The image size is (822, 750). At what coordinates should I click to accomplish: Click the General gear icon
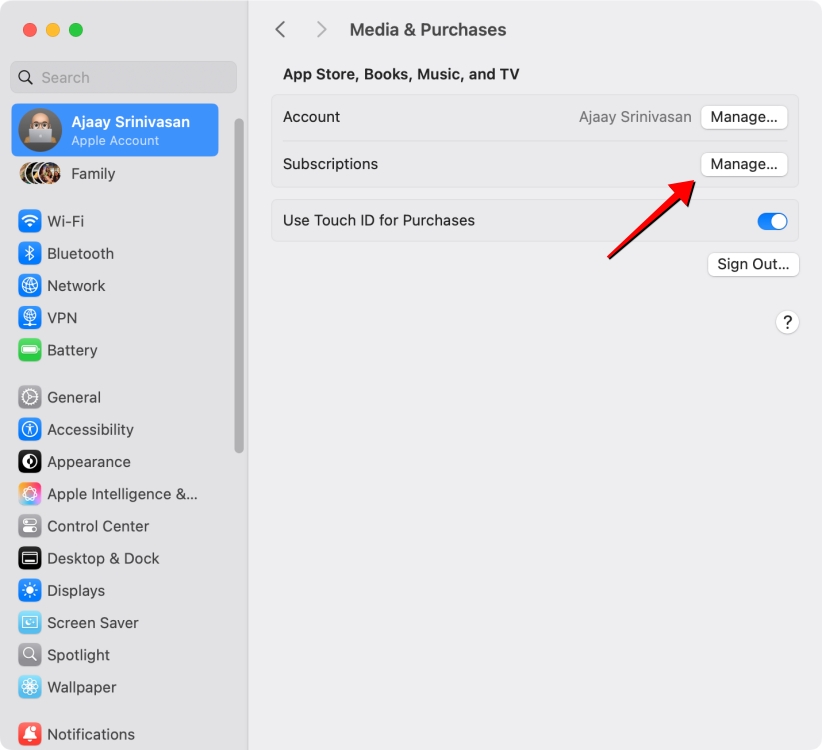(x=30, y=397)
